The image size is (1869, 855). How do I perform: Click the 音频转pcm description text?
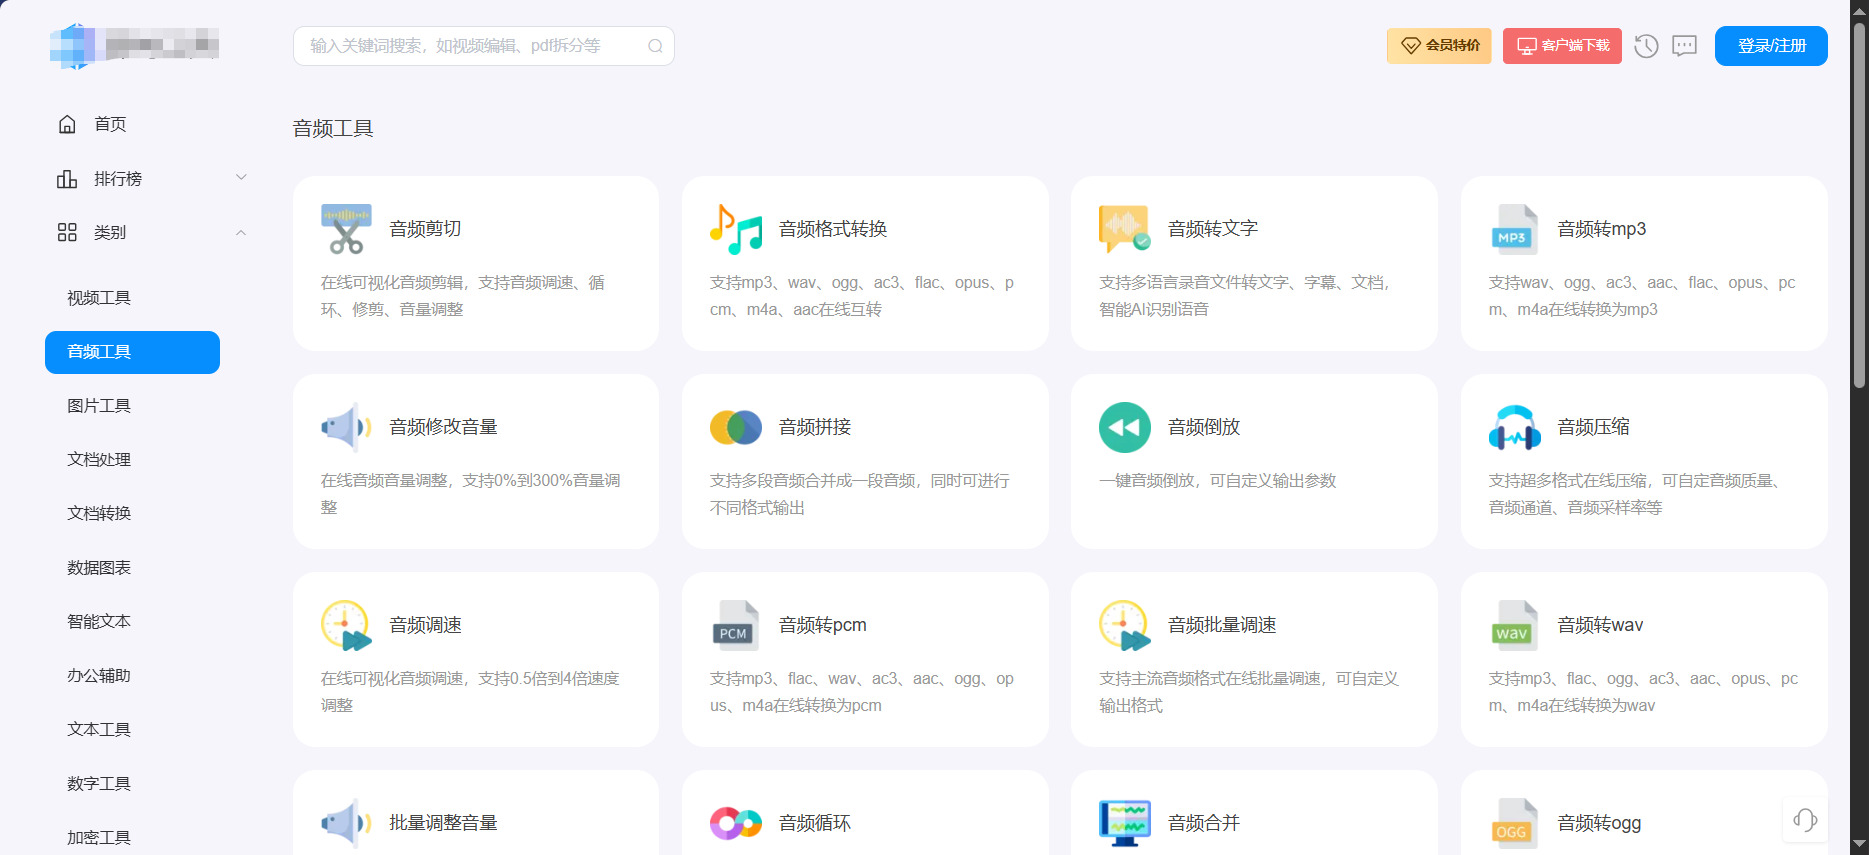[x=862, y=692]
